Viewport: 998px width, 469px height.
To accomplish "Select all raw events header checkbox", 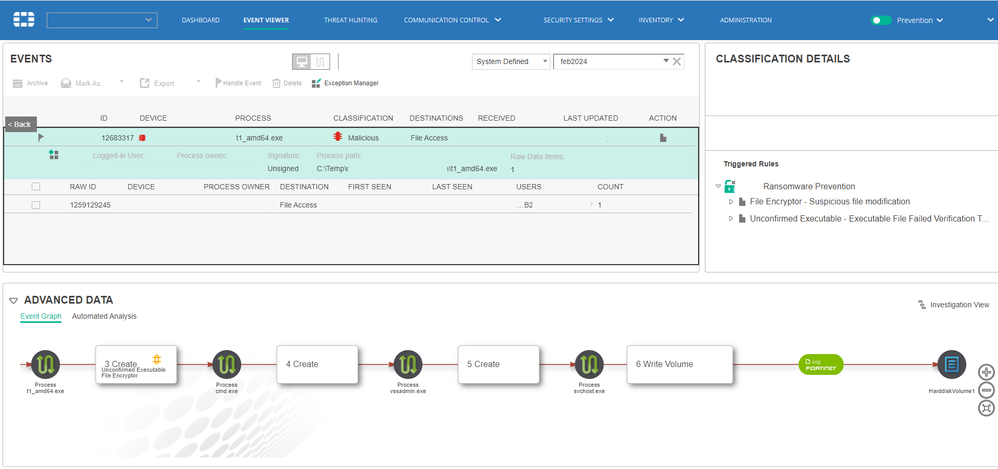I will [x=36, y=186].
